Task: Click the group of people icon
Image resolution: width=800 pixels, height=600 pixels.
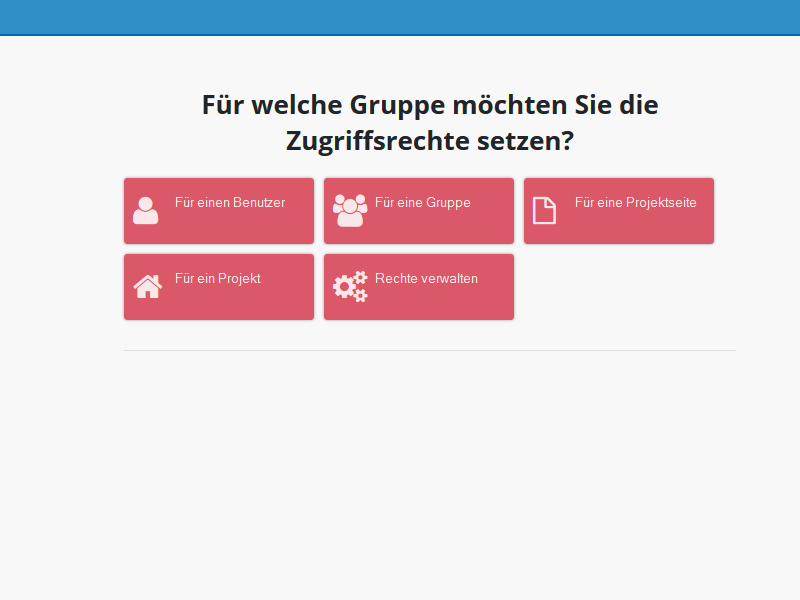Action: click(349, 210)
